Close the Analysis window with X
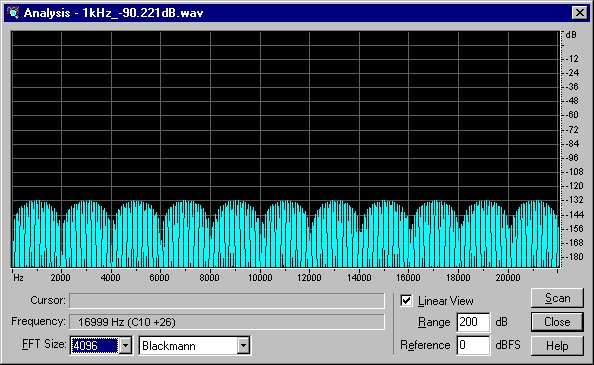 click(580, 13)
